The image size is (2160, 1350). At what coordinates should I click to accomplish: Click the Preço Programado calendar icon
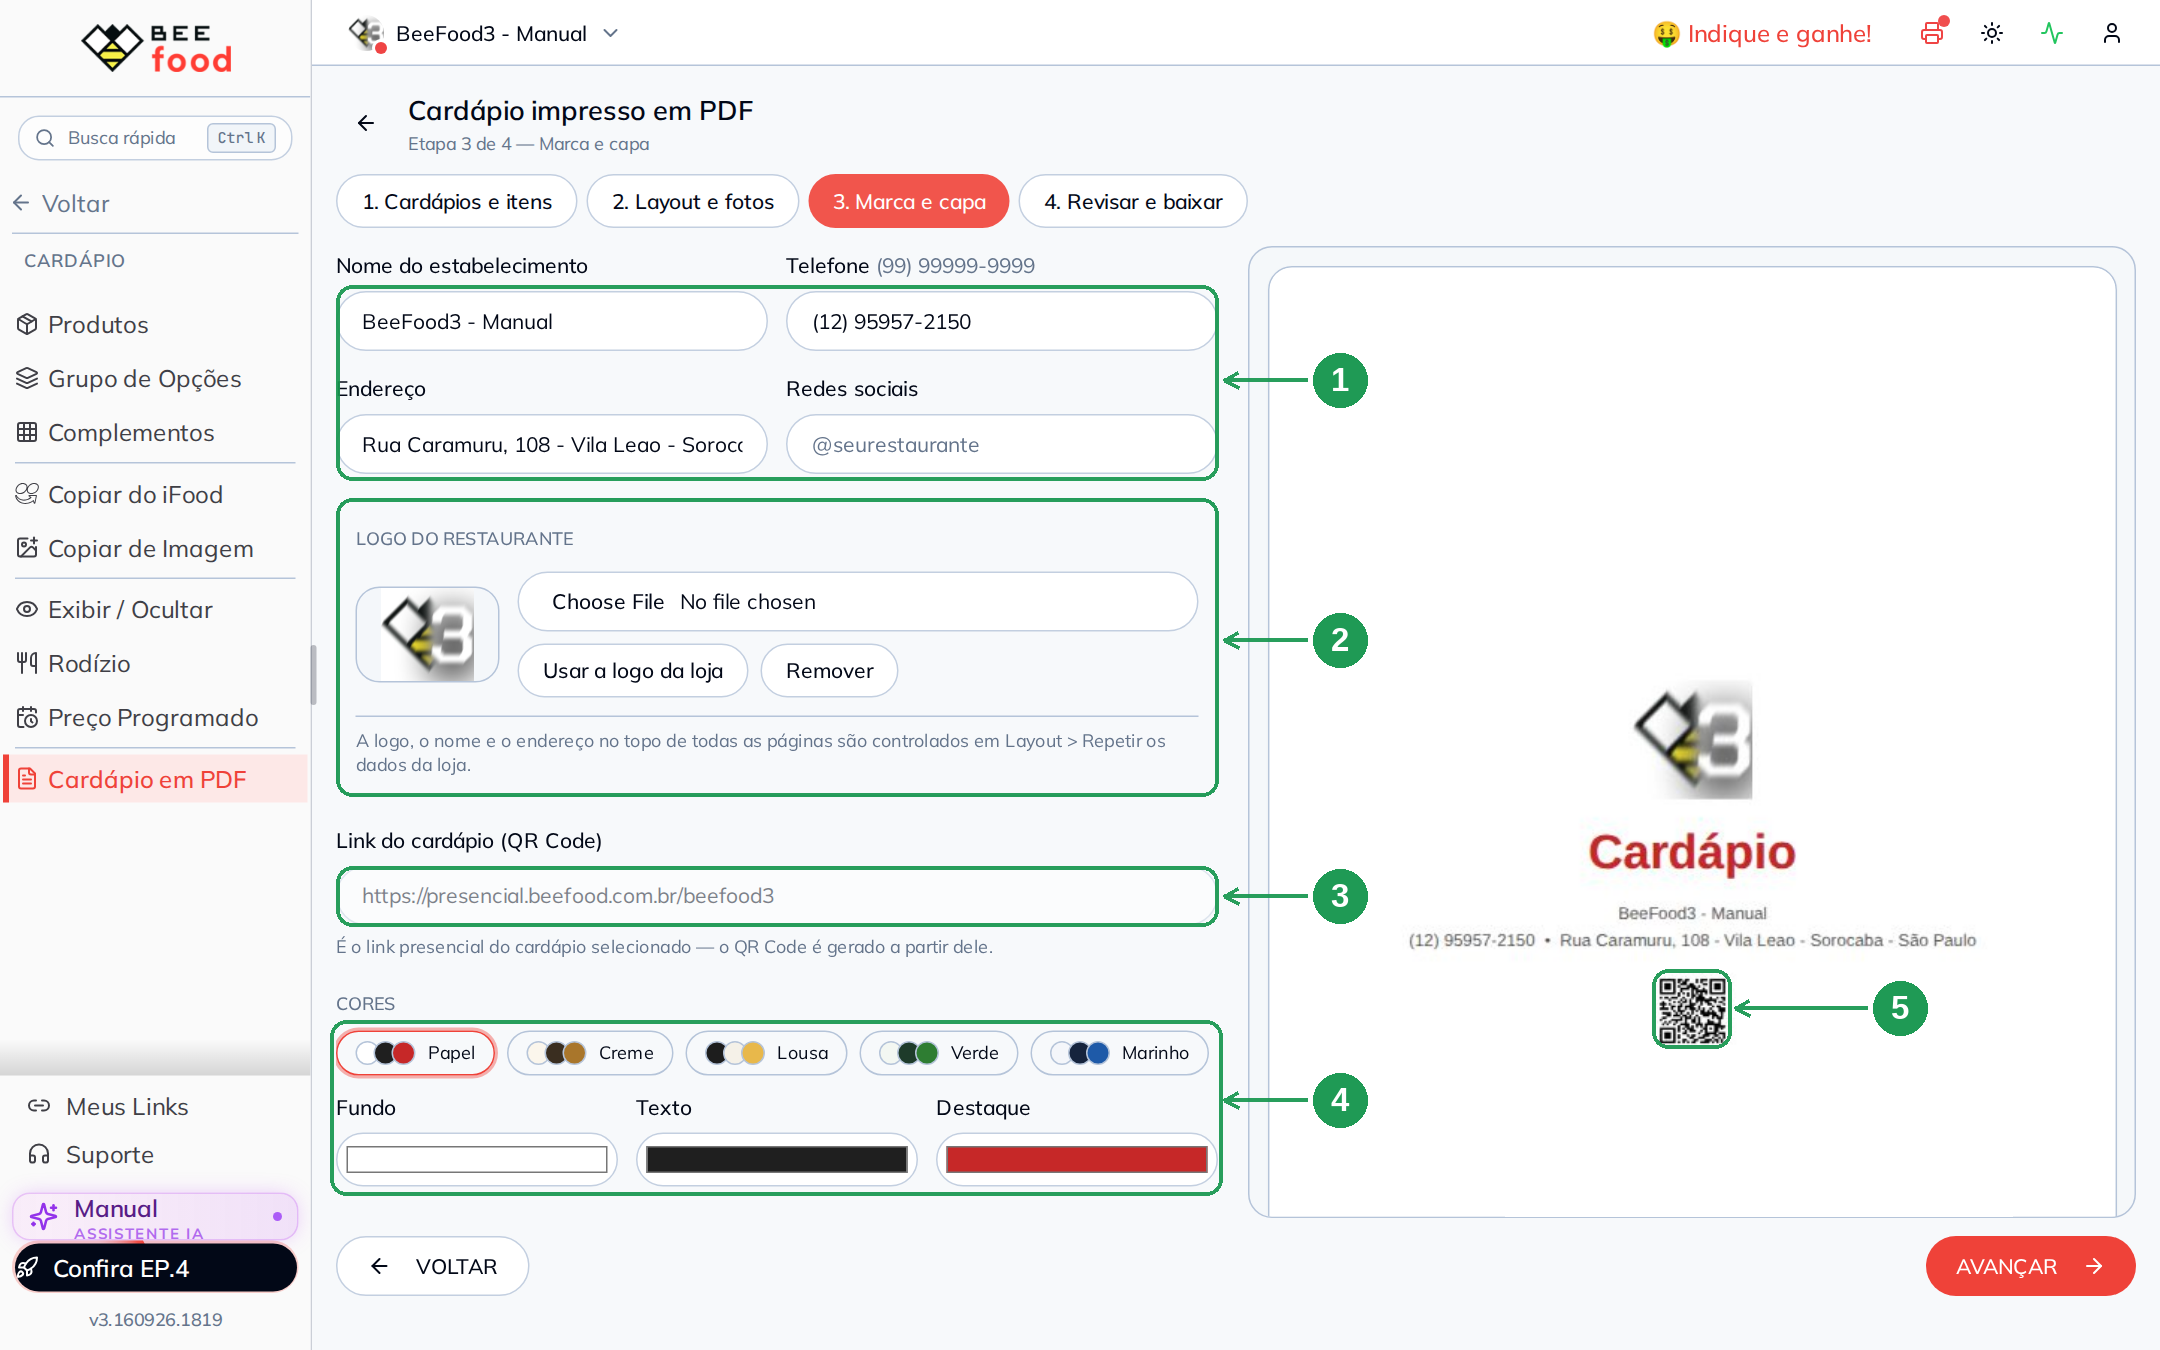pyautogui.click(x=27, y=717)
